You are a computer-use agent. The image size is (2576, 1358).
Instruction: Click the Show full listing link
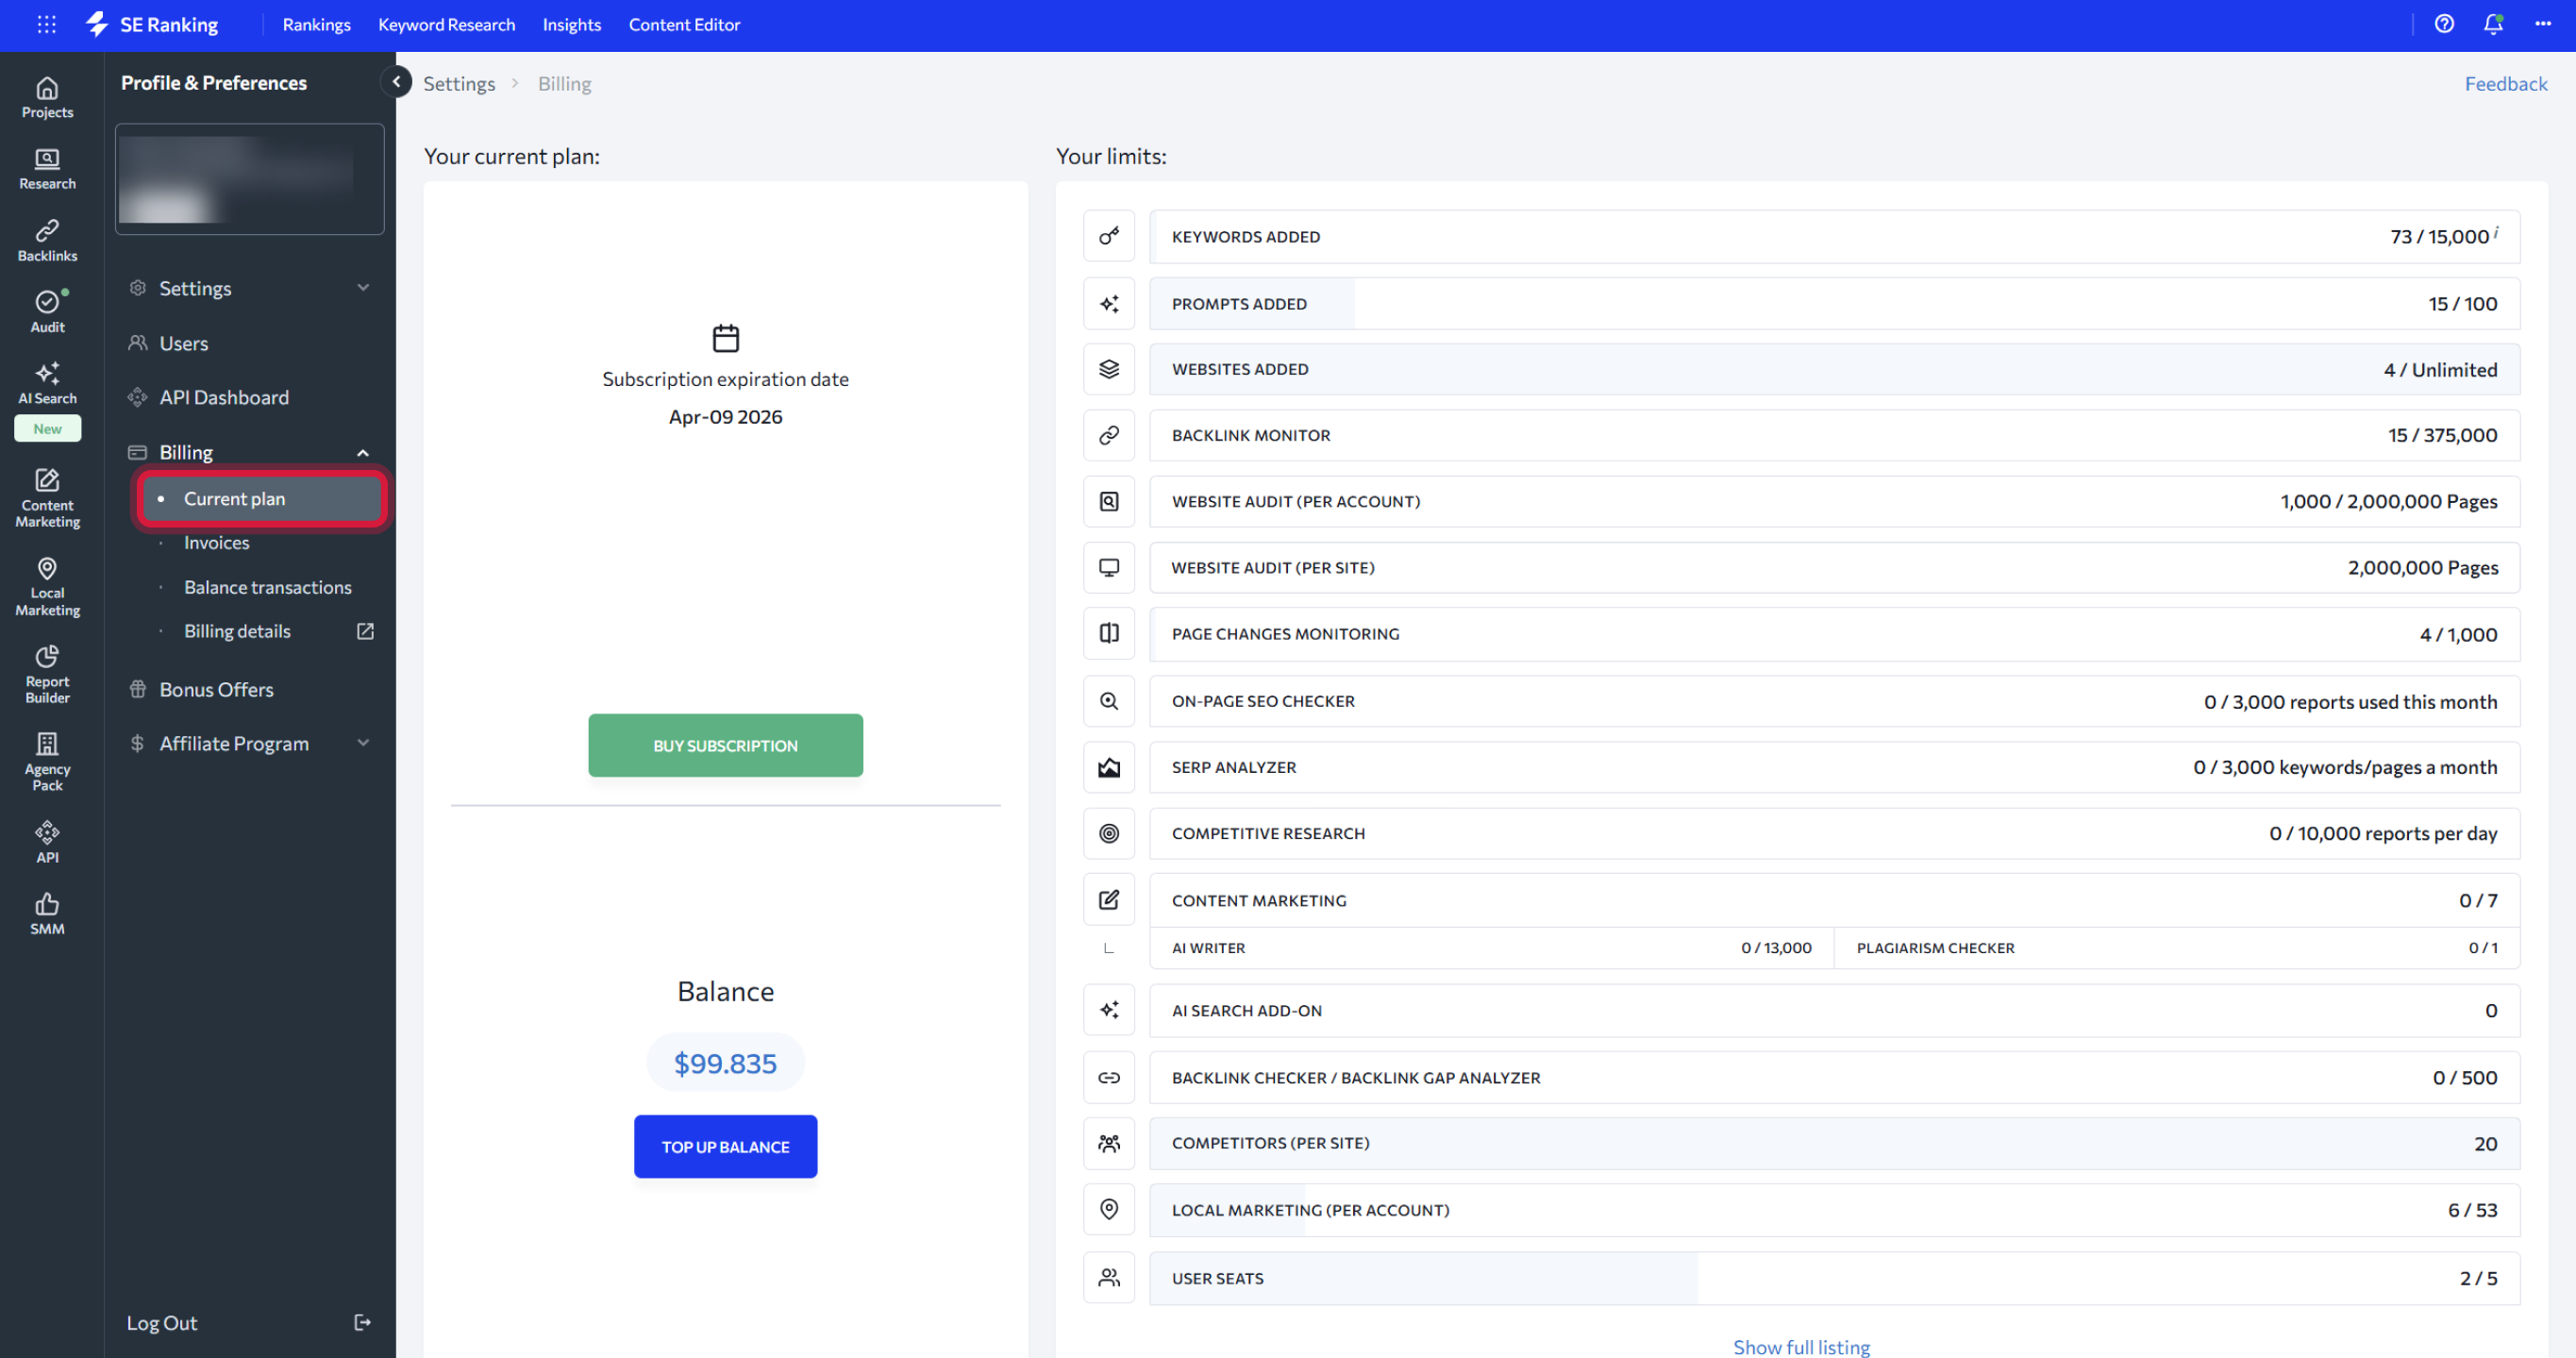click(x=1801, y=1346)
